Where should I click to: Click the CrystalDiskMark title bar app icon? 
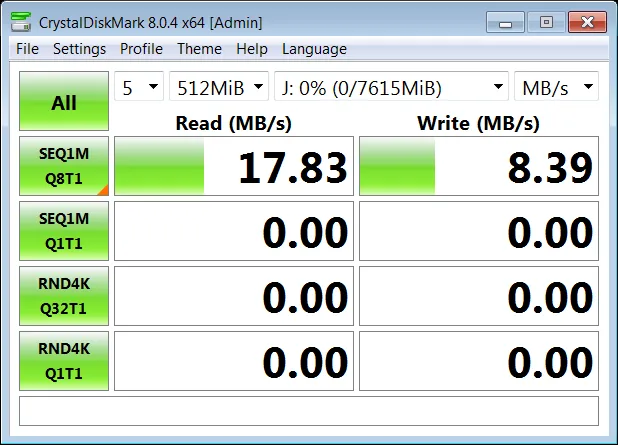(21, 22)
